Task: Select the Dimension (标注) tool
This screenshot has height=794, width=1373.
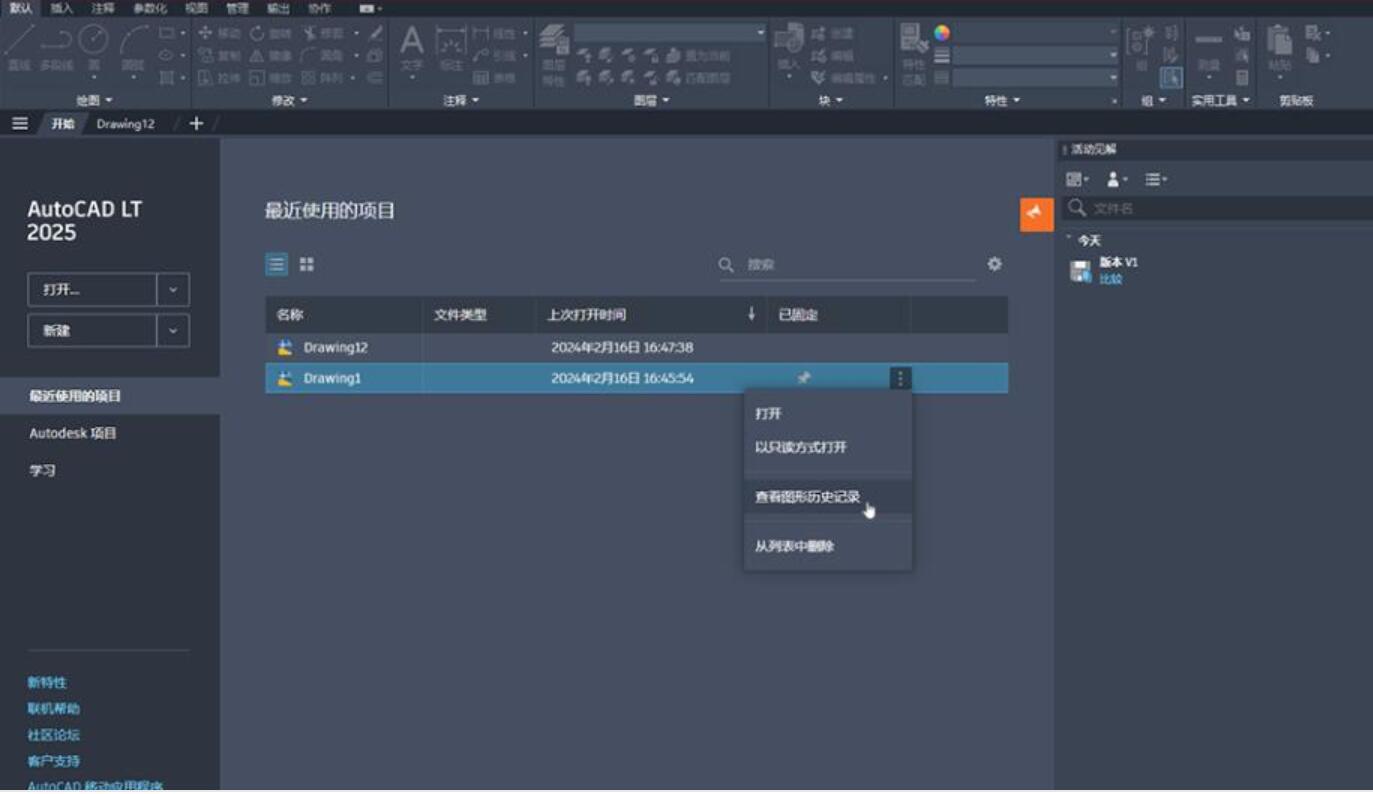Action: click(450, 47)
